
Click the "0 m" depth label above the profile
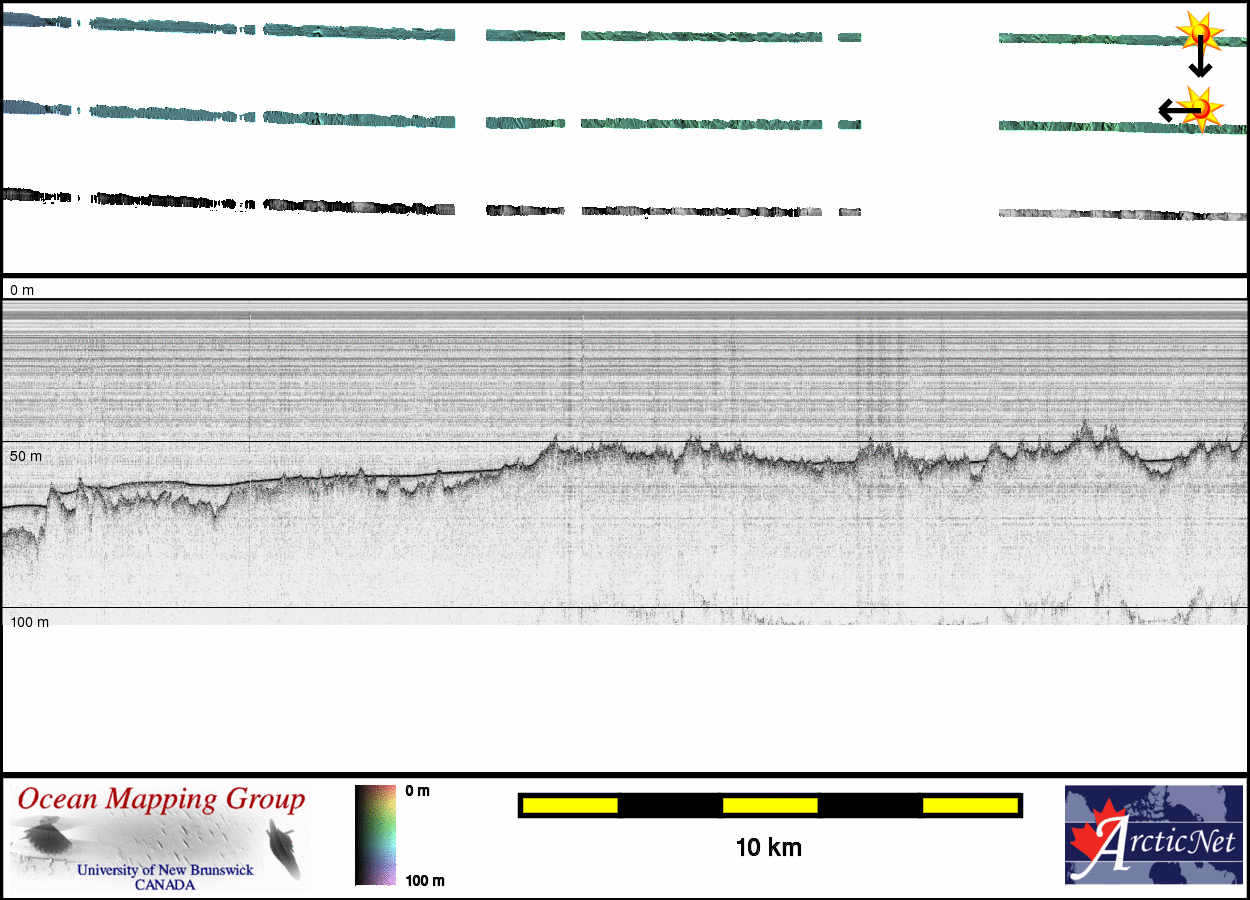pos(22,290)
